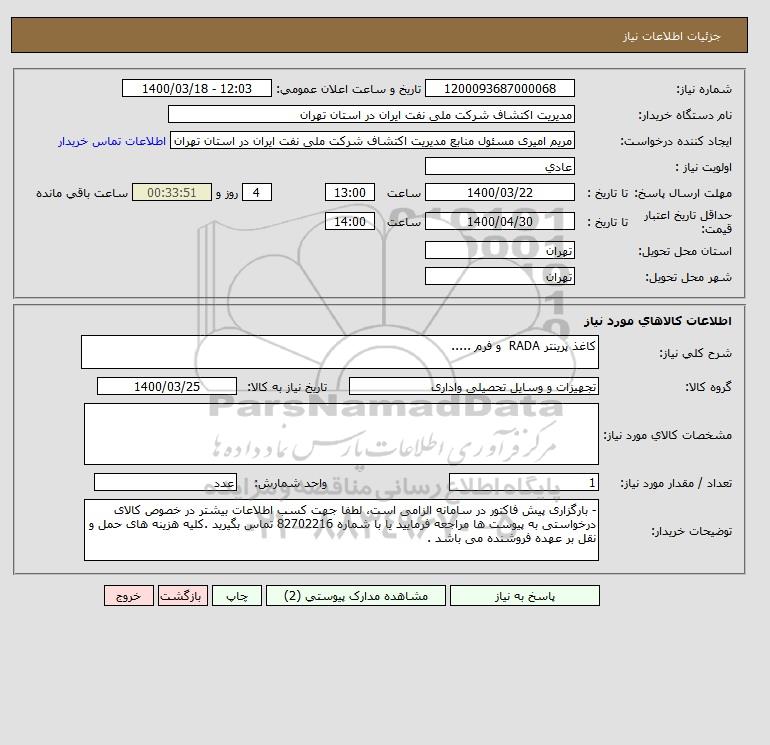Click the شرح کلی نیاز label

point(695,353)
